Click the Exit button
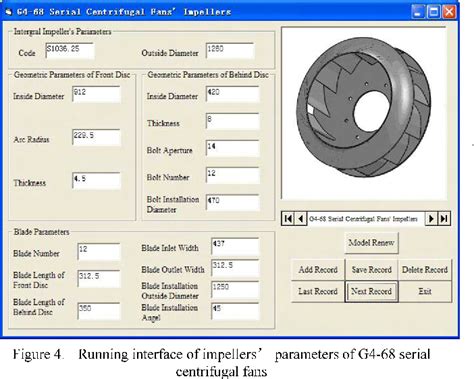474x379 pixels. pyautogui.click(x=425, y=292)
